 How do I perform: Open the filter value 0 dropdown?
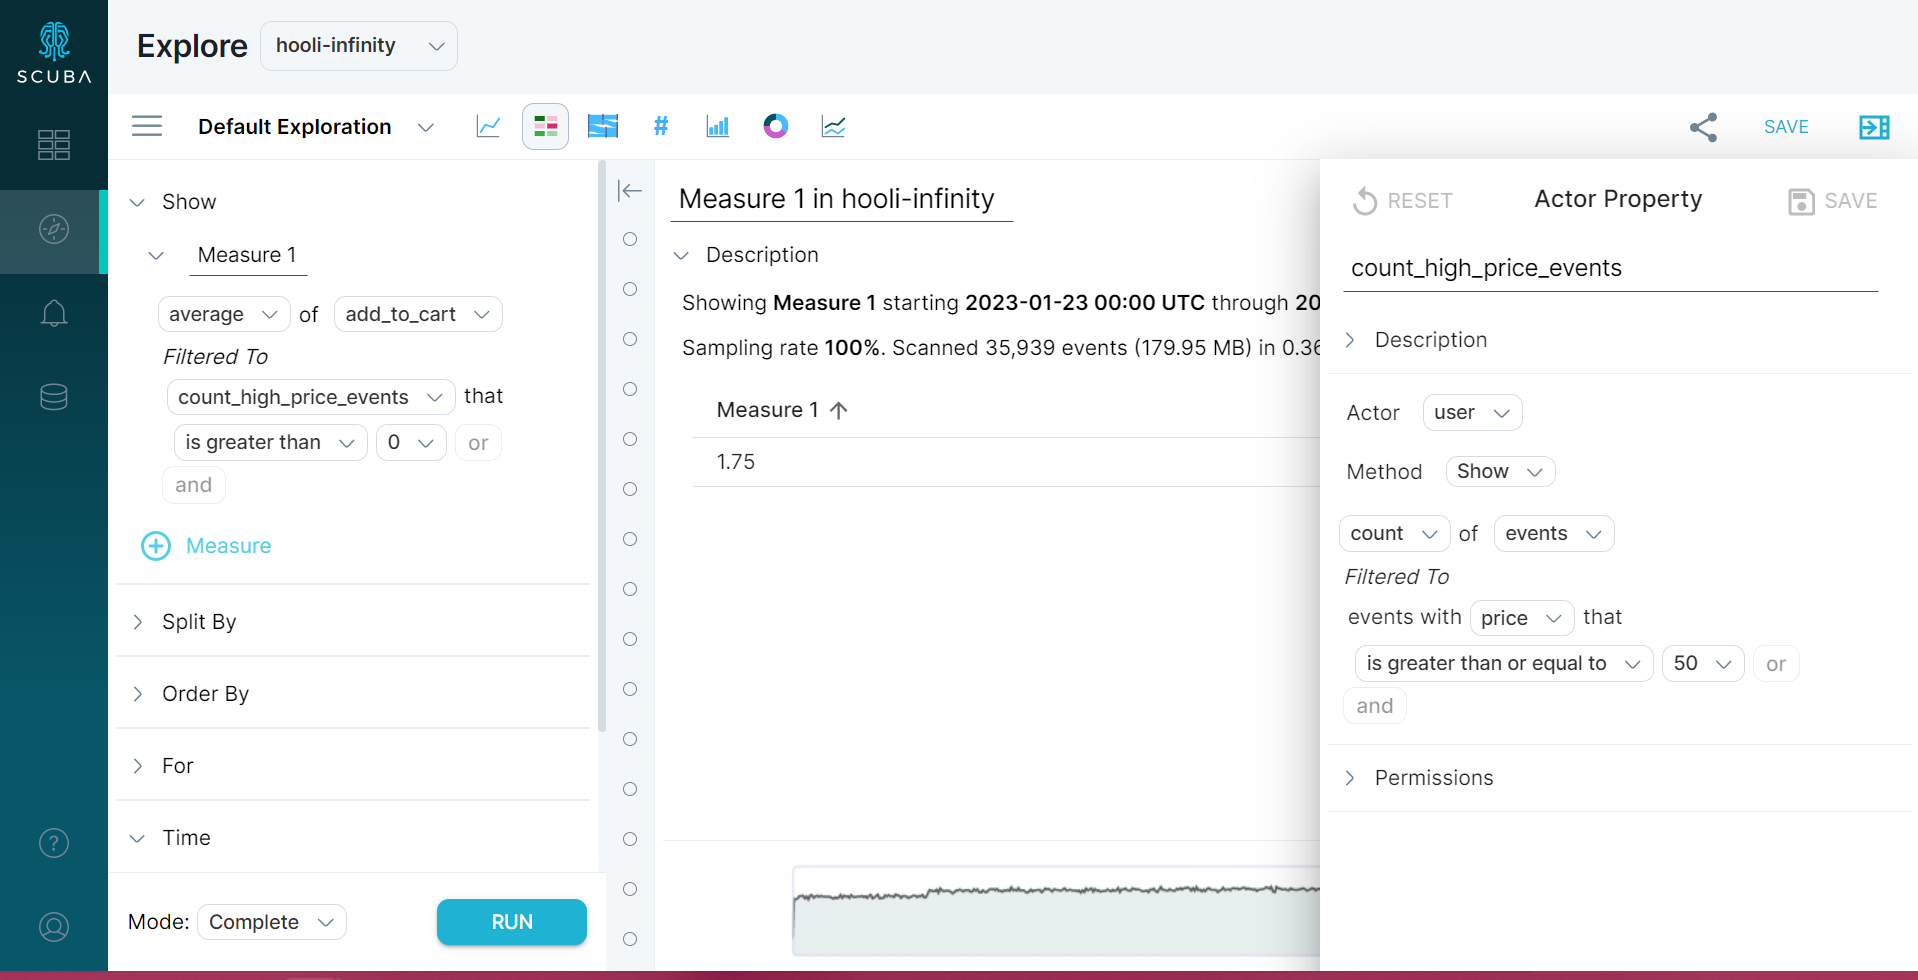[x=411, y=442]
